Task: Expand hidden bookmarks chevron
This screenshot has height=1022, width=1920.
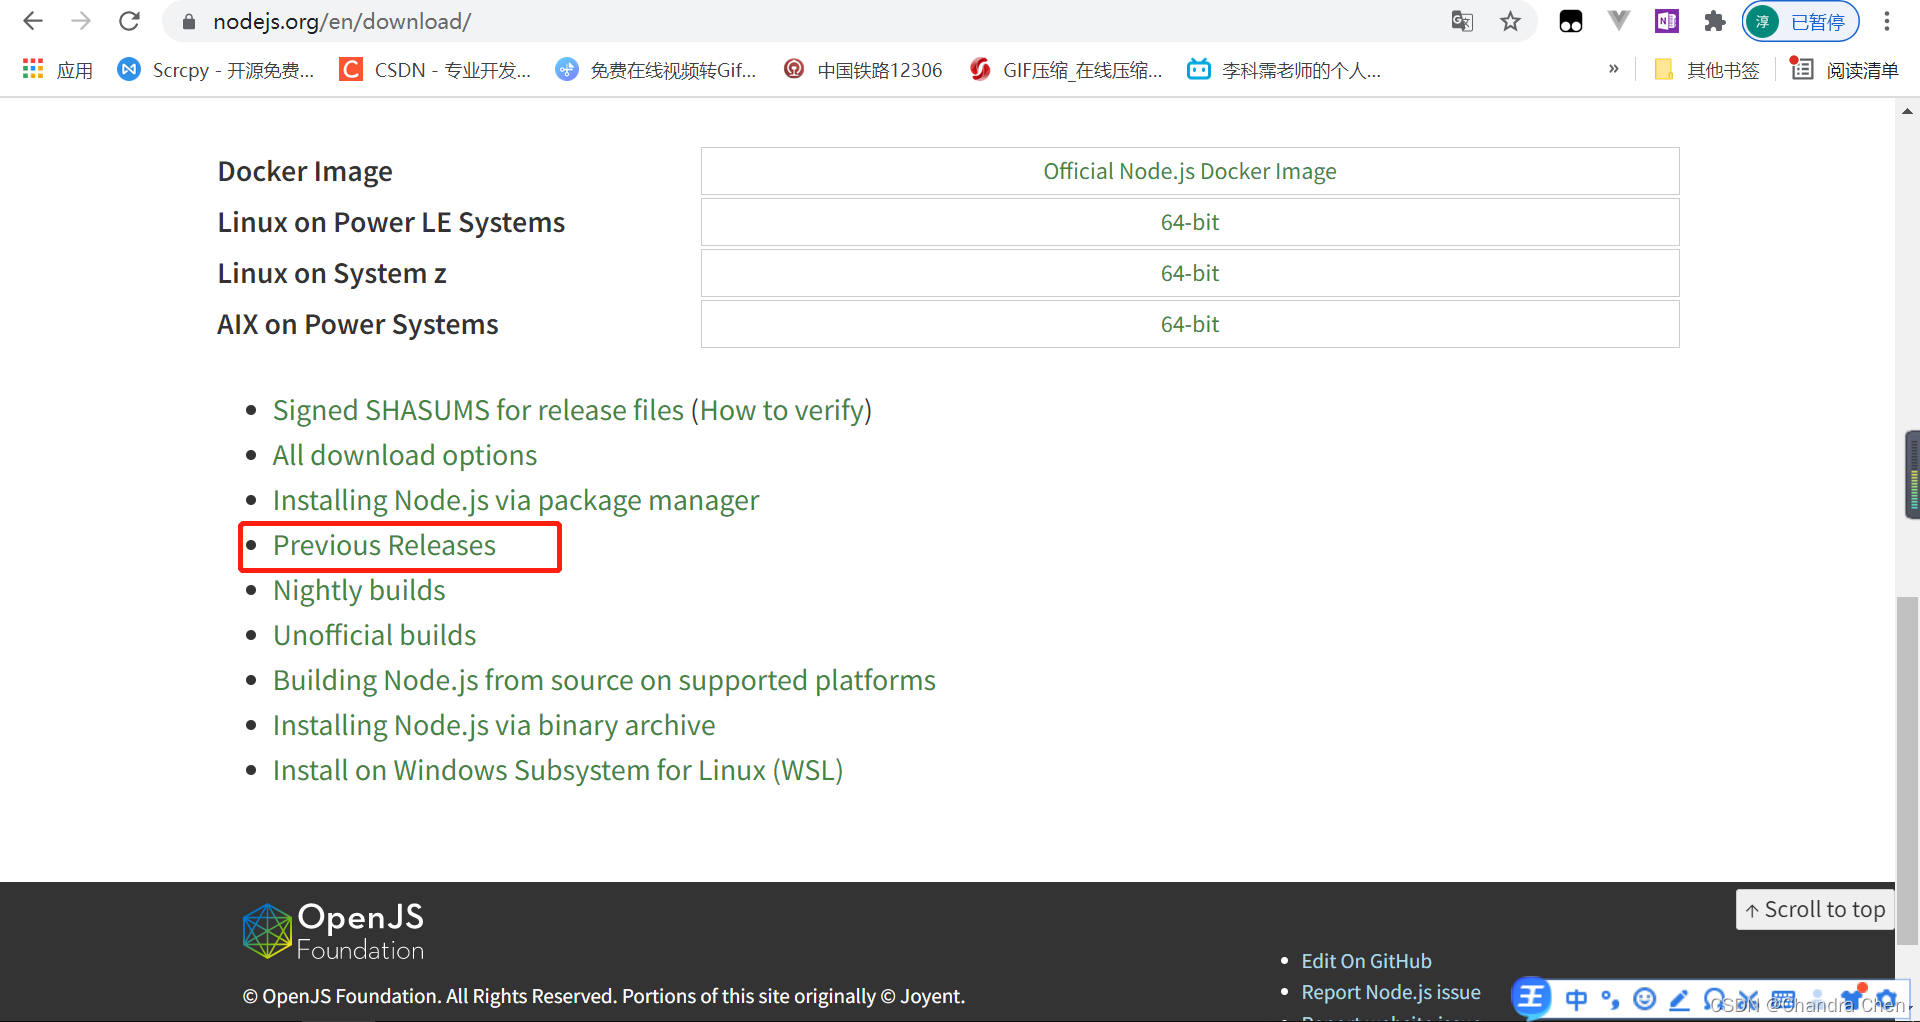Action: click(x=1613, y=69)
